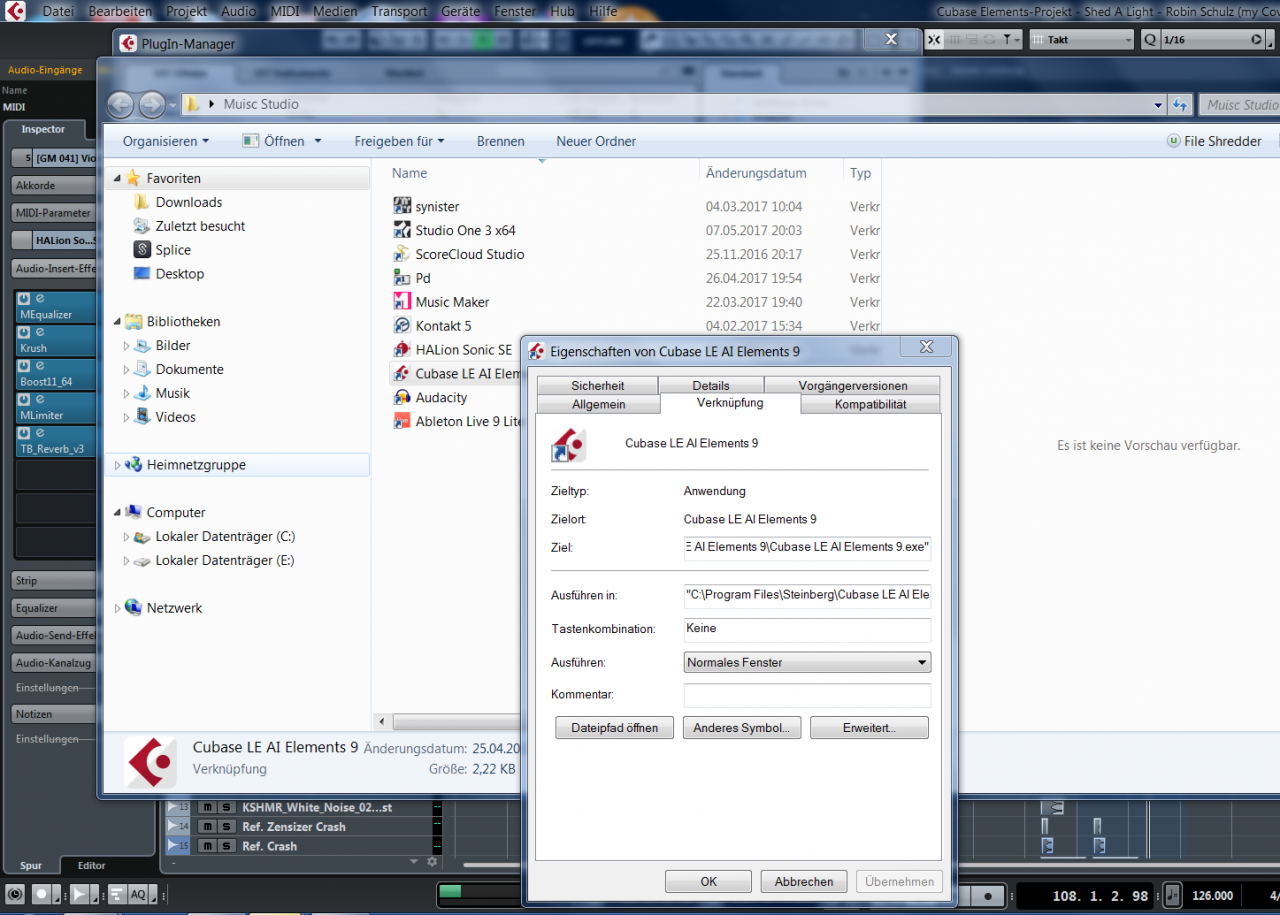
Task: Click the Downloads favorite folder
Action: [x=177, y=202]
